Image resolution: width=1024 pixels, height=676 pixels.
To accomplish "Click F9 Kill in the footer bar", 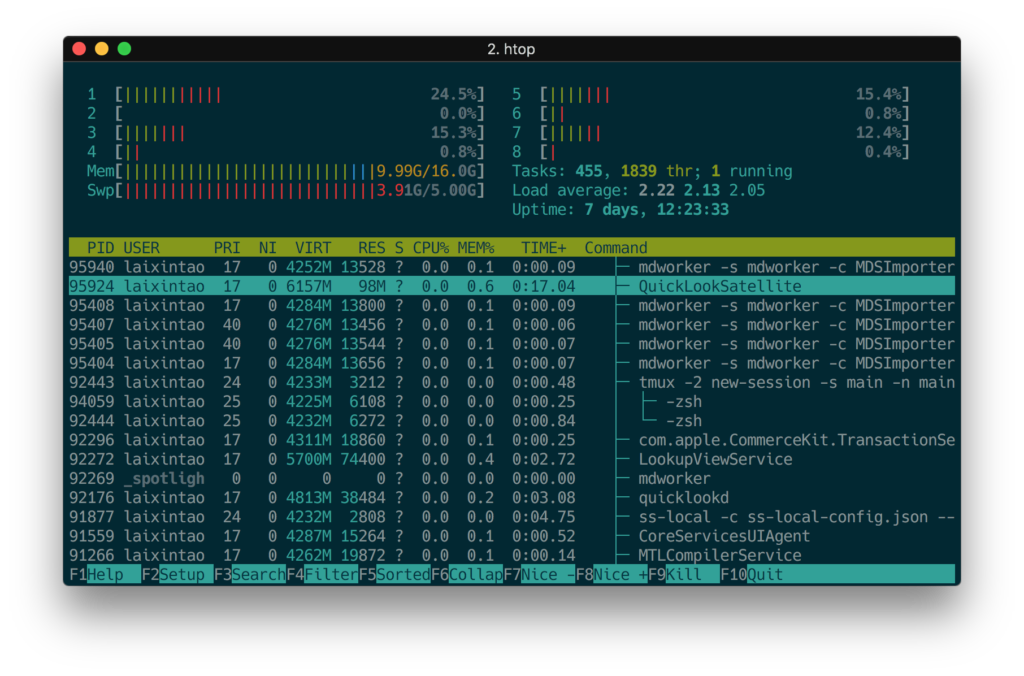I will 684,575.
